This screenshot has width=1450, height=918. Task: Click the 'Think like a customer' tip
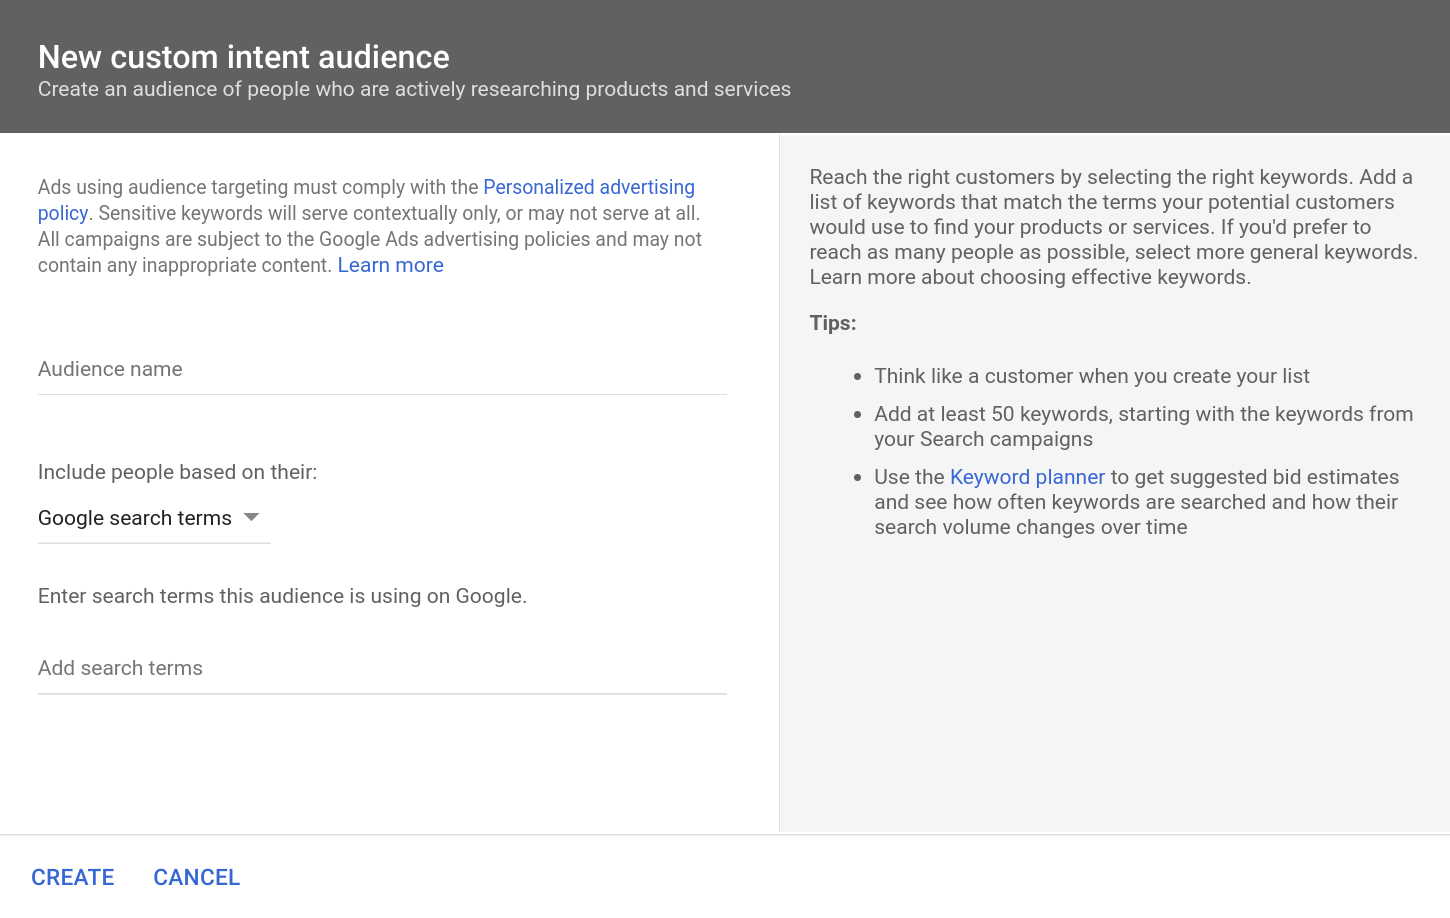(x=1092, y=376)
